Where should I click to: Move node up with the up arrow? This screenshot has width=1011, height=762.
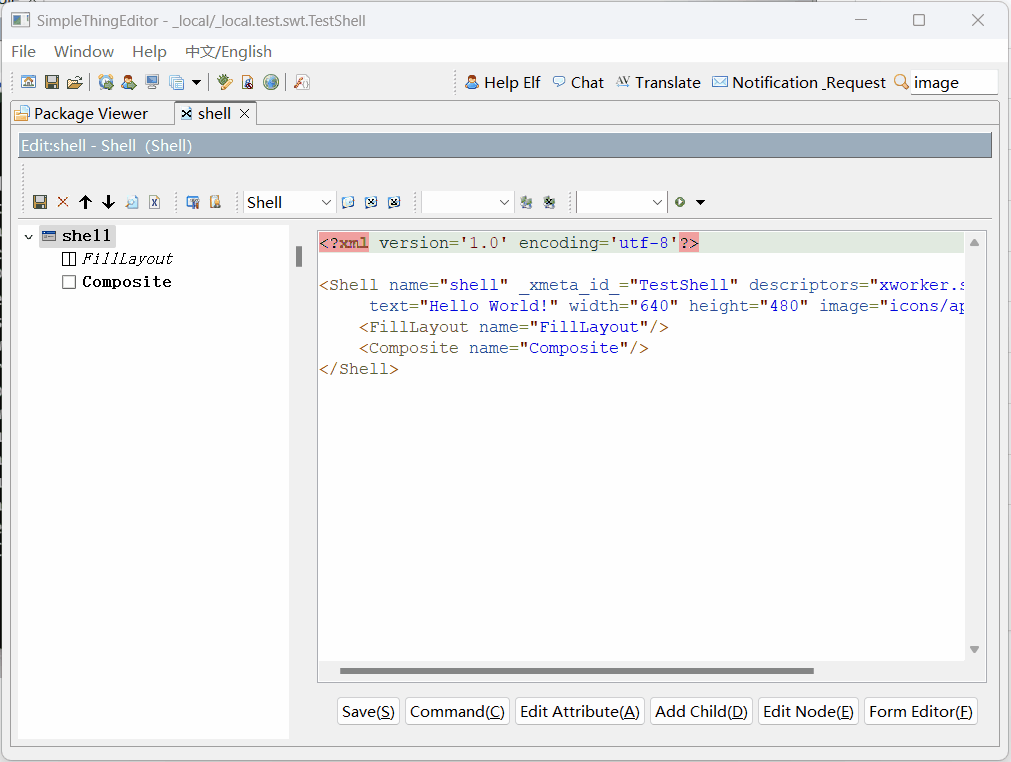pos(86,202)
